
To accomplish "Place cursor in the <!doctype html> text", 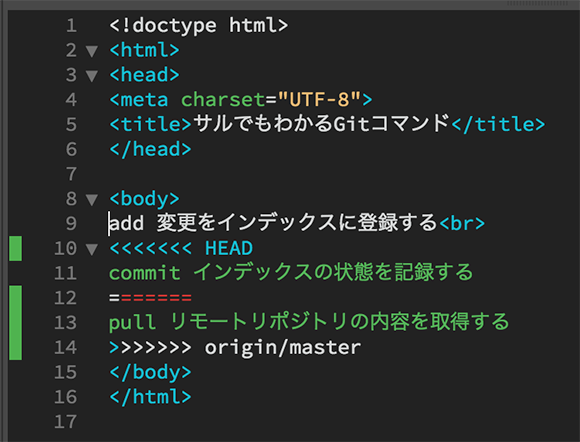I will click(x=198, y=26).
